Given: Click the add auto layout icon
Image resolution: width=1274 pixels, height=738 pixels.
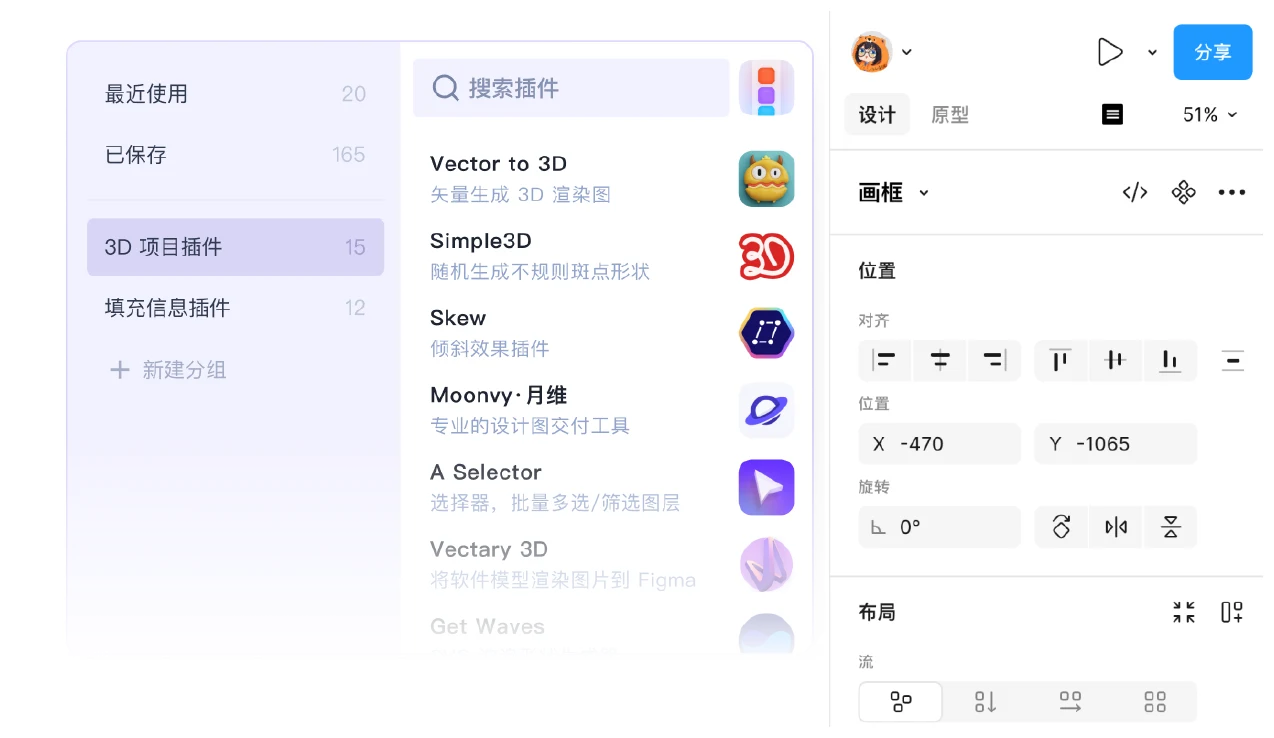Looking at the screenshot, I should pos(1232,612).
